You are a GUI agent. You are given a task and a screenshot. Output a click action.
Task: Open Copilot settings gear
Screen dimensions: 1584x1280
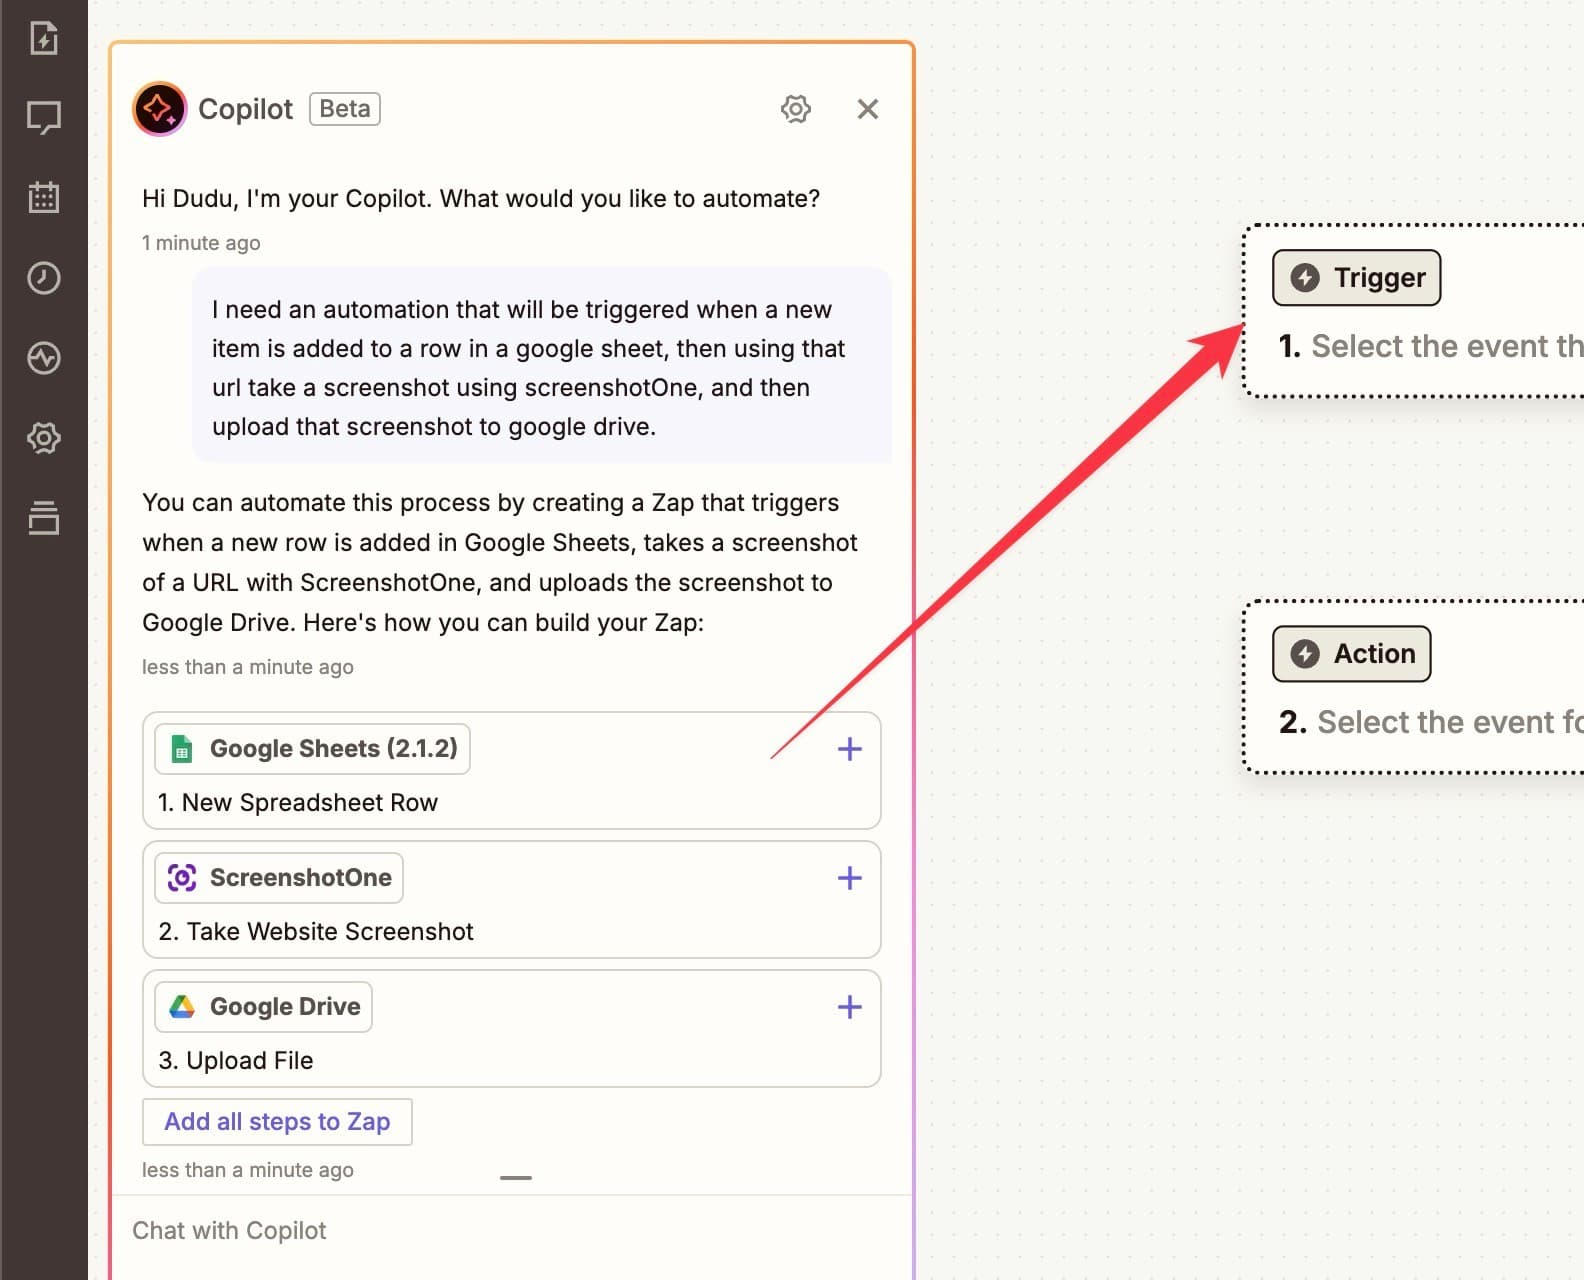(796, 109)
